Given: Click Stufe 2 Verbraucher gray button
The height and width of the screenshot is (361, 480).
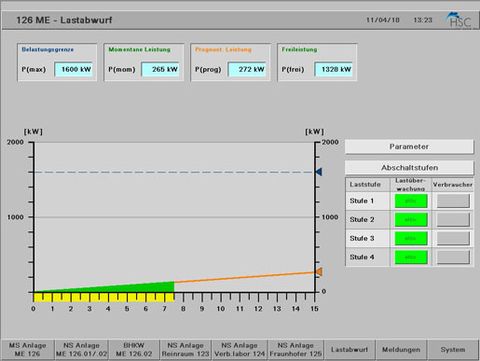Looking at the screenshot, I should point(453,220).
